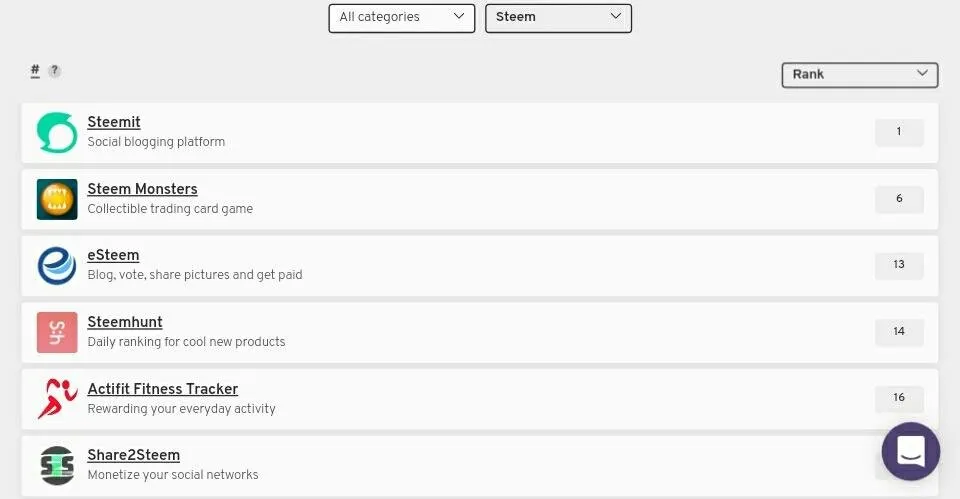Image resolution: width=960 pixels, height=499 pixels.
Task: Click 'Daily ranking for cool new products'
Action: [186, 342]
